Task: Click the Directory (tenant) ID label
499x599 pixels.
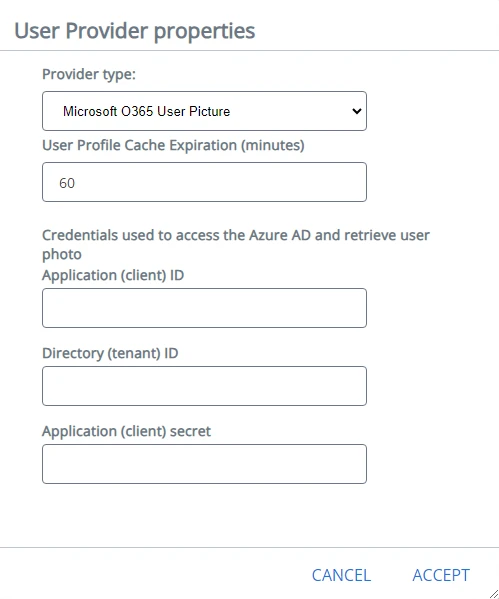Action: 110,353
